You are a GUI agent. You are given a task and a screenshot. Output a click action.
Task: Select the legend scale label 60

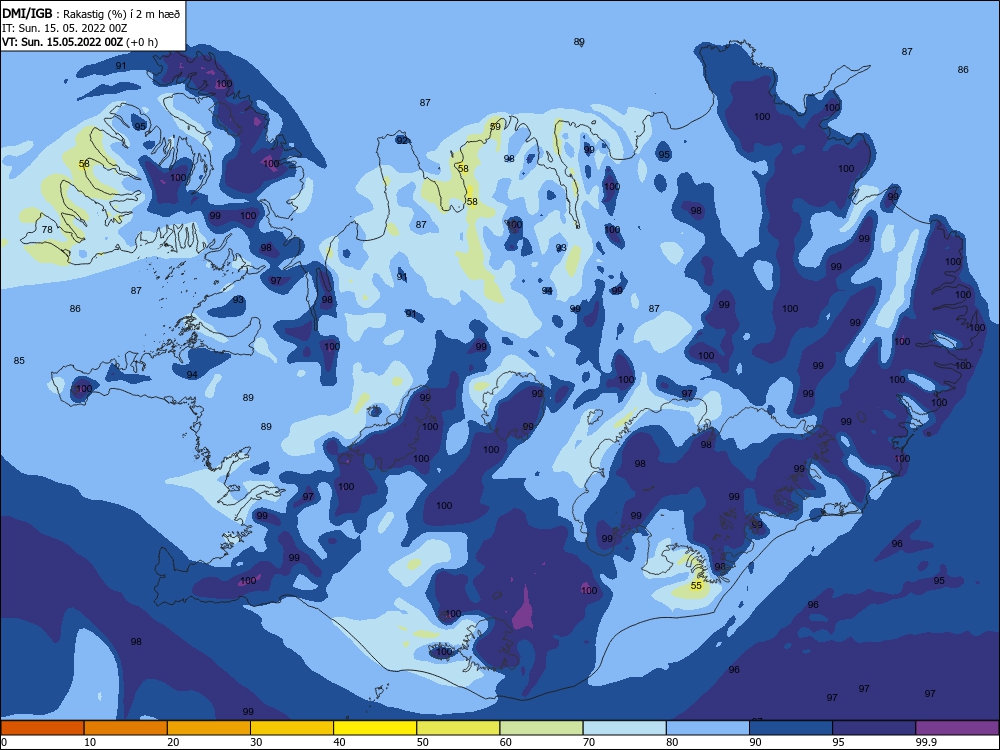[x=506, y=742]
